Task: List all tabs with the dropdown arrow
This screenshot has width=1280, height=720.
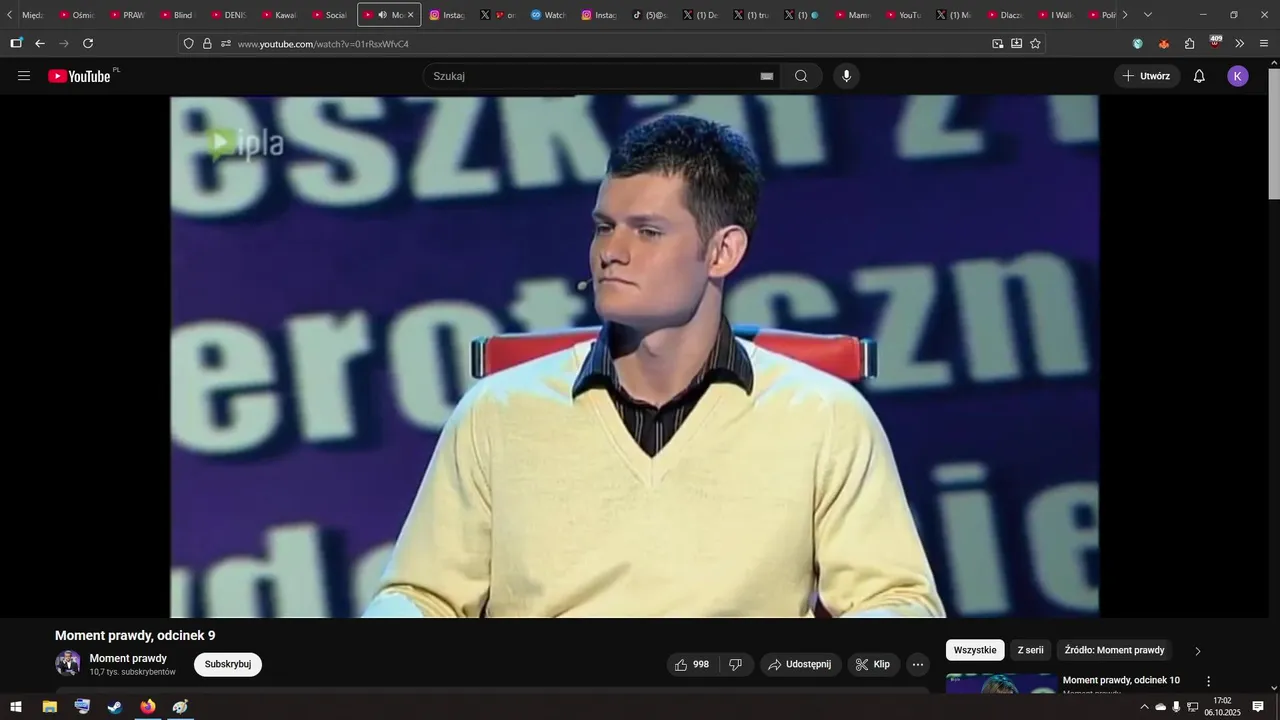Action: (x=1147, y=15)
